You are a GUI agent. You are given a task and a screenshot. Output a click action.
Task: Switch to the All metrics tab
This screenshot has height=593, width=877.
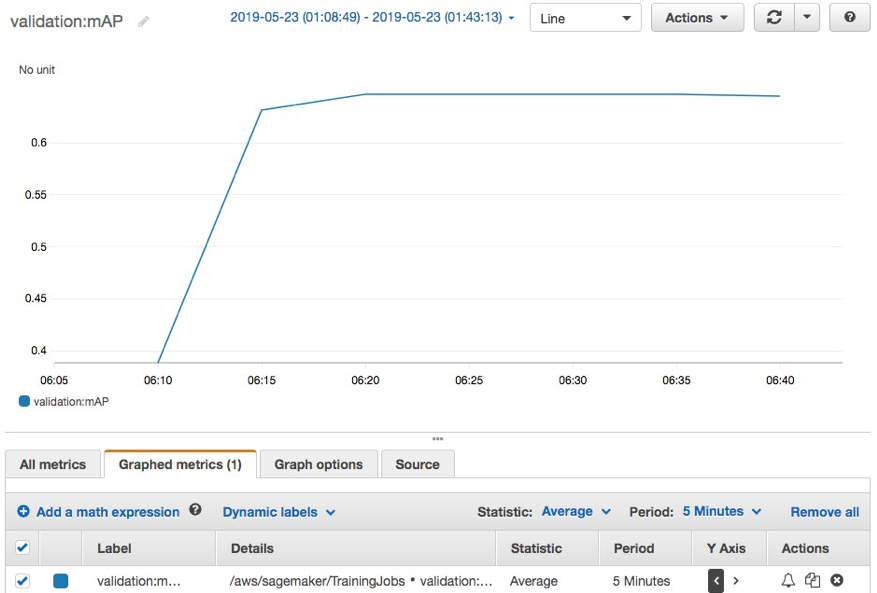point(52,463)
